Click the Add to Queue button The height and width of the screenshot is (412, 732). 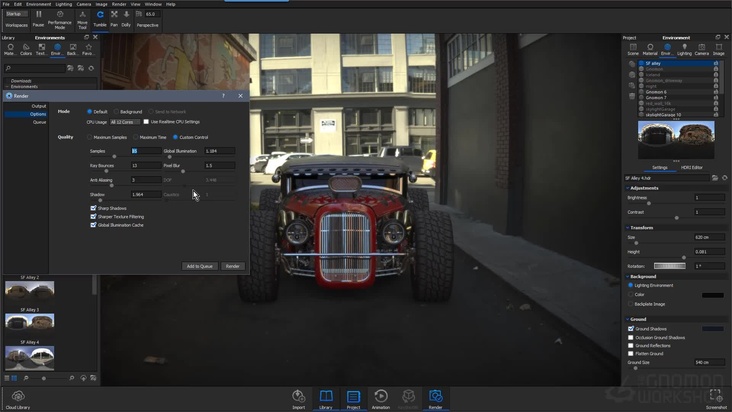point(199,266)
